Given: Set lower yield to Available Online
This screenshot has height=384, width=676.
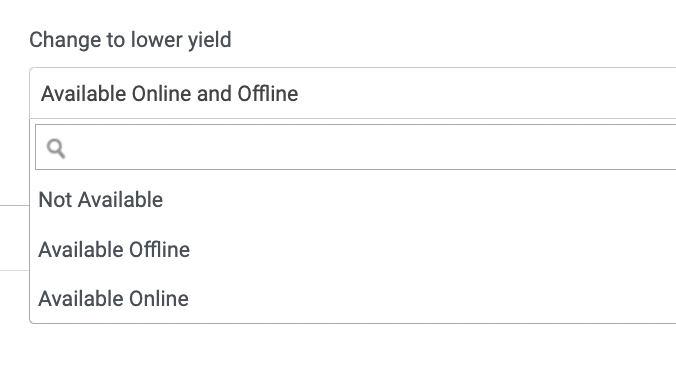Looking at the screenshot, I should pyautogui.click(x=353, y=299).
